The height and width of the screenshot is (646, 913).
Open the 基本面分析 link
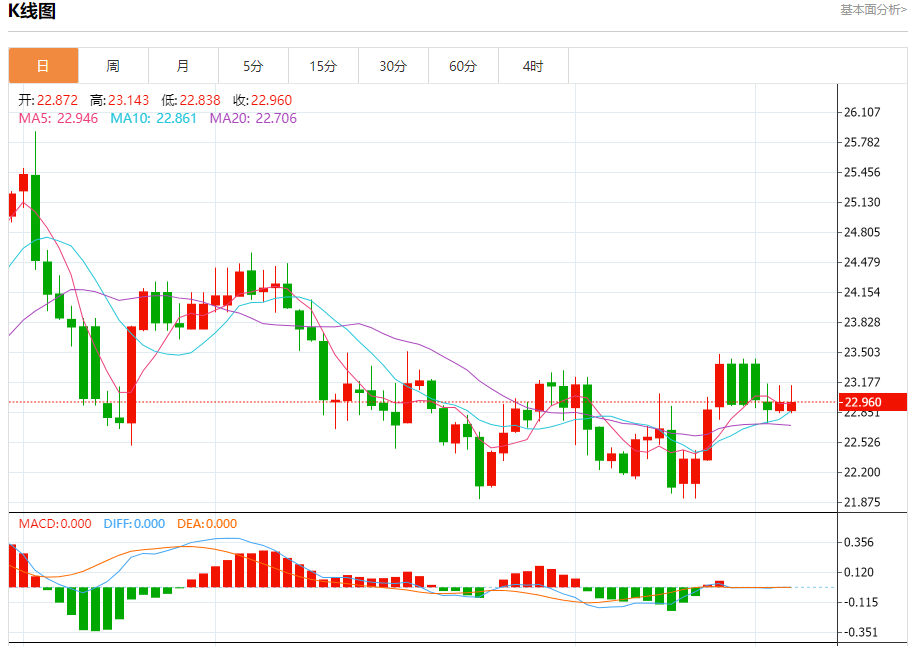[x=873, y=10]
